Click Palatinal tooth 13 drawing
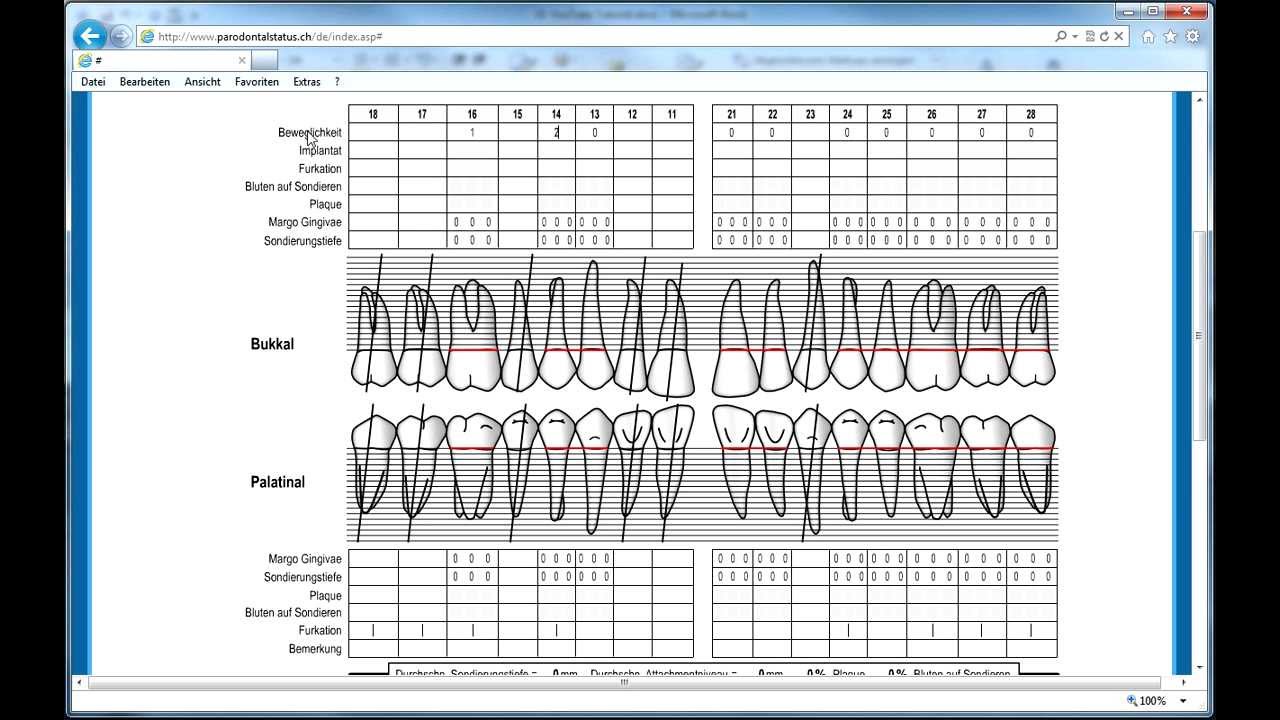Screen dimensions: 1280x720 pos(594,470)
